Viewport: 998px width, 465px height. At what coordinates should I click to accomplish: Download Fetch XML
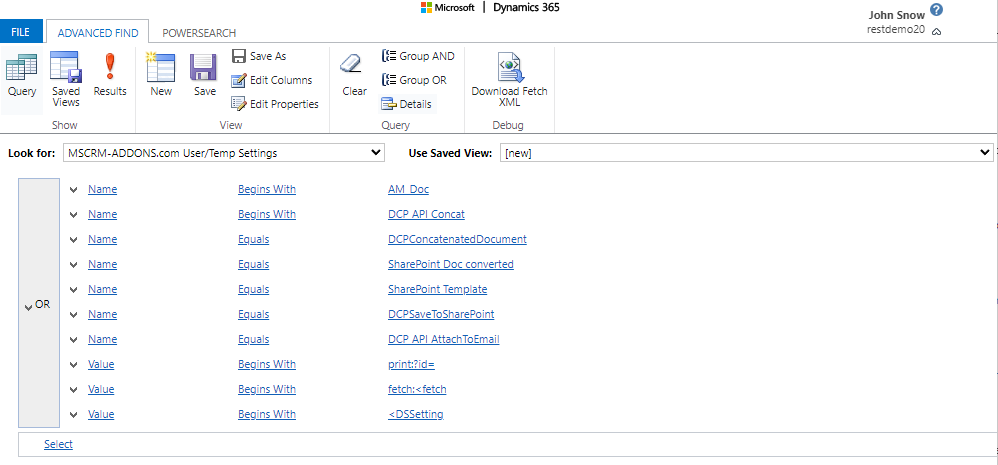pos(509,79)
